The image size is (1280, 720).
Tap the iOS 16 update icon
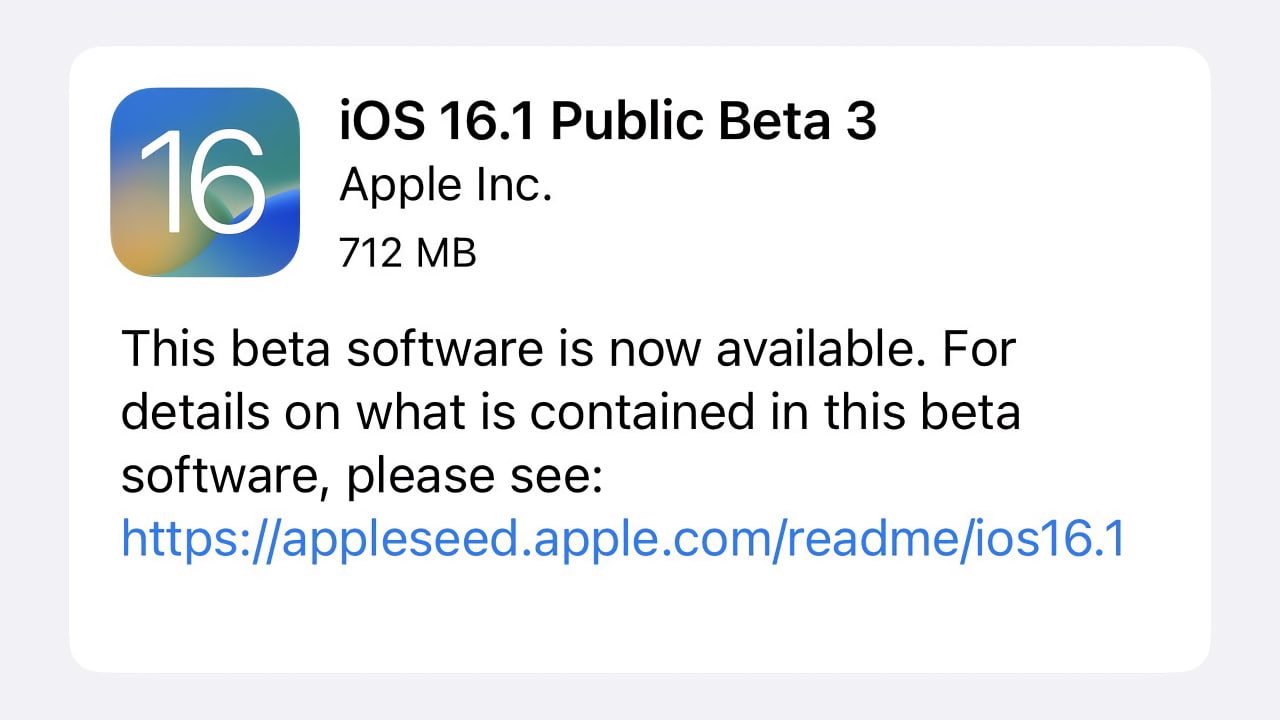tap(205, 182)
